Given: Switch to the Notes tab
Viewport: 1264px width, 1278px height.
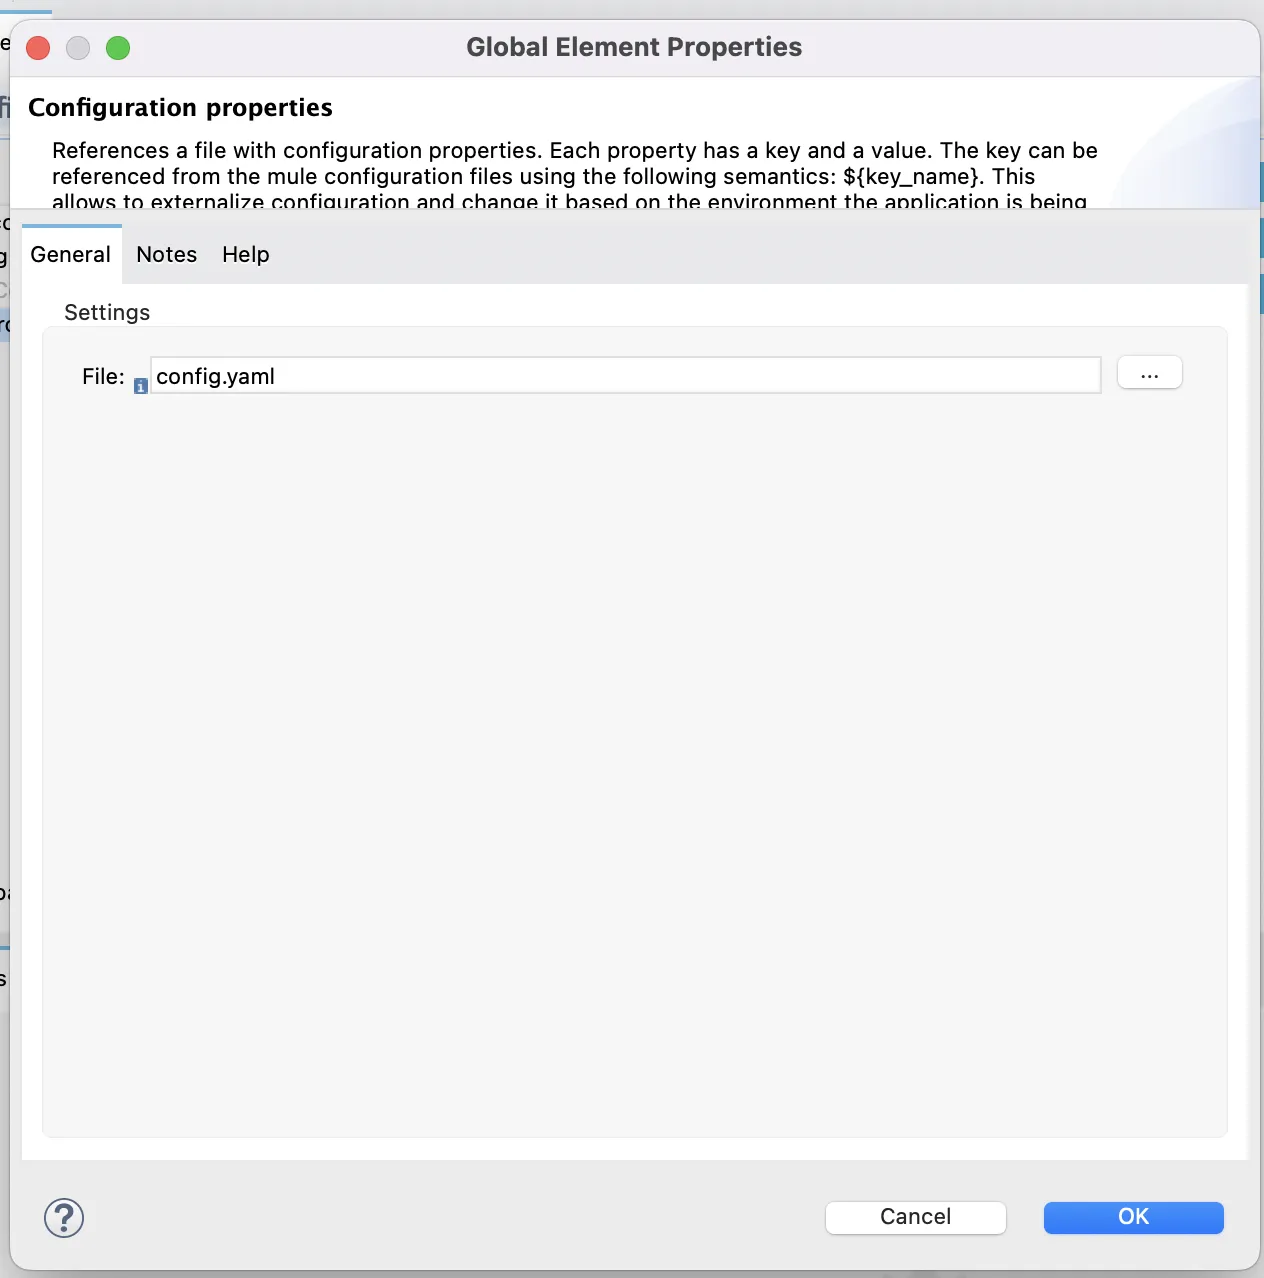Looking at the screenshot, I should 167,254.
